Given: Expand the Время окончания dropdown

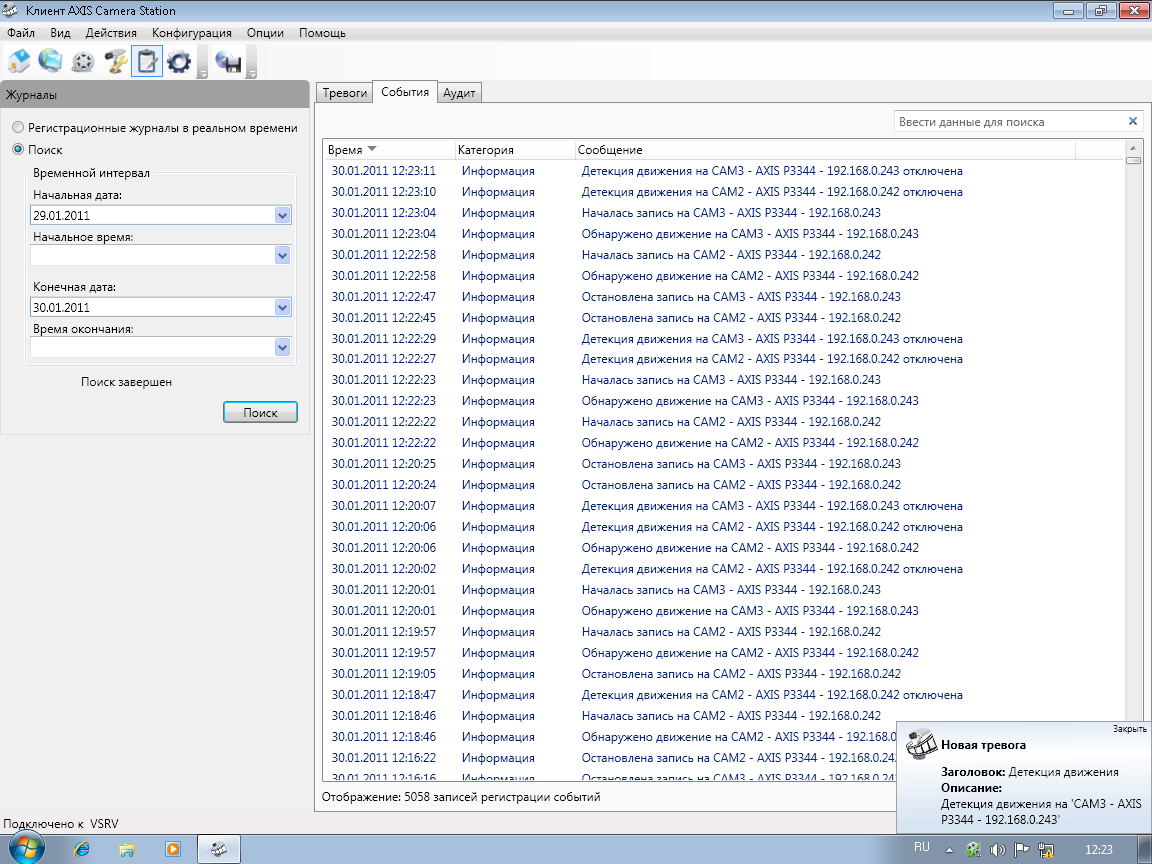Looking at the screenshot, I should click(x=282, y=348).
